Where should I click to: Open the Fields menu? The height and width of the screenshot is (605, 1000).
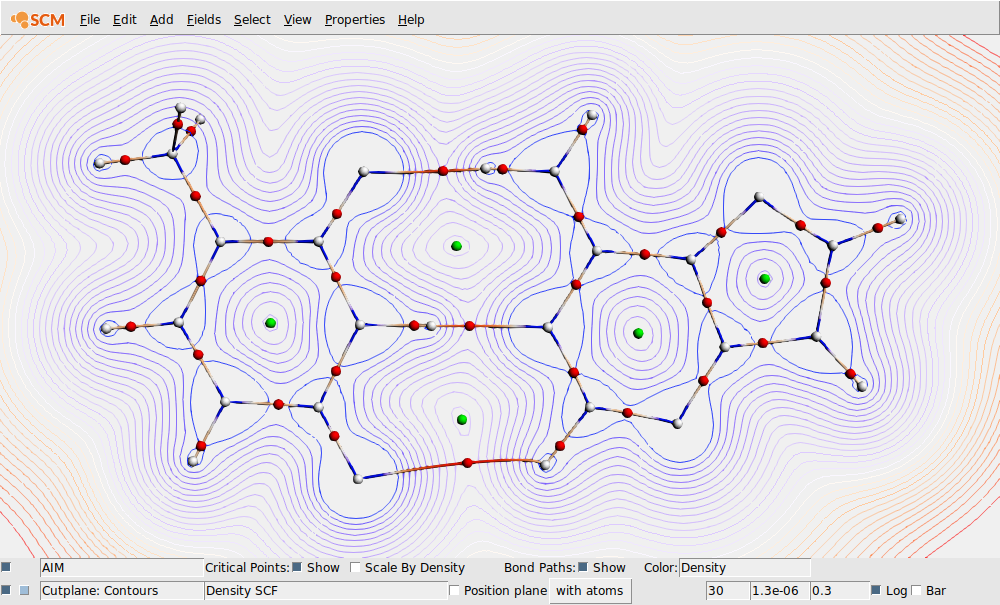(203, 19)
